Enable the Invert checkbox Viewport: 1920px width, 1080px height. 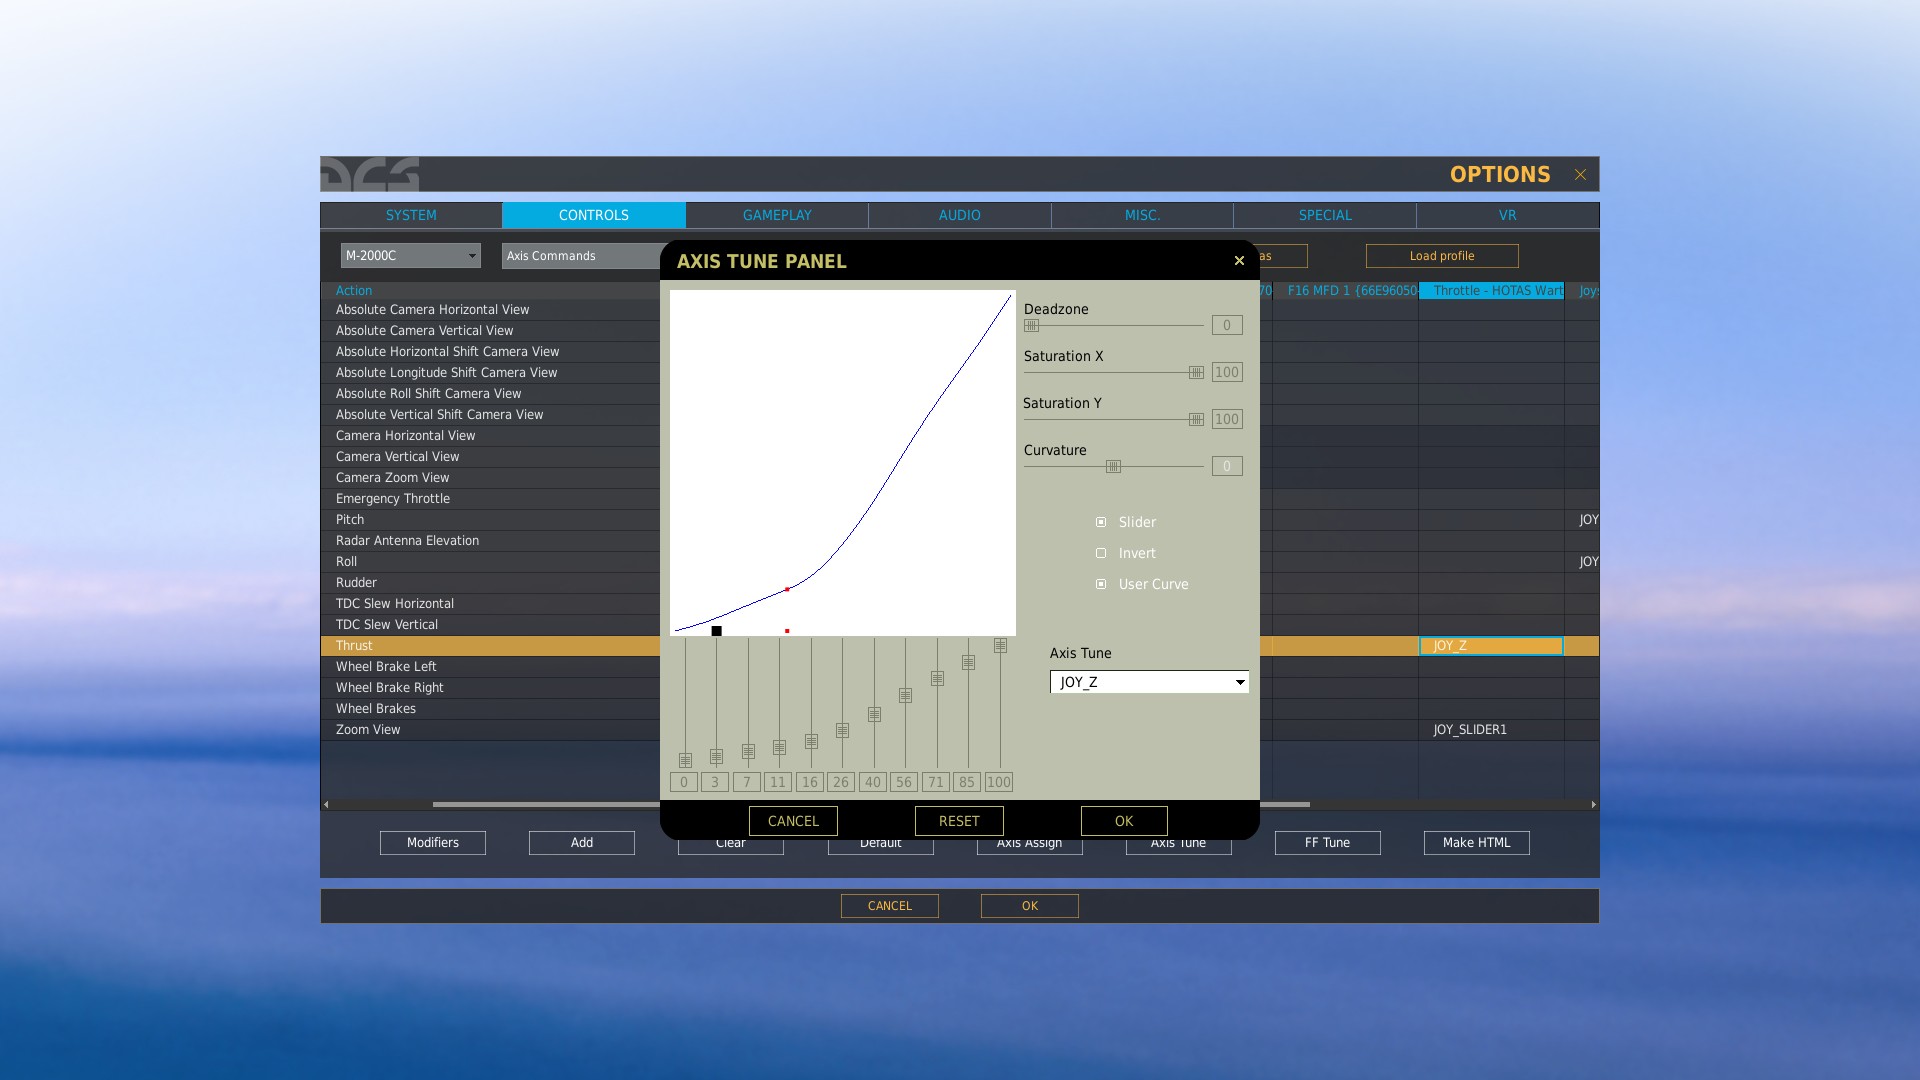1101,553
